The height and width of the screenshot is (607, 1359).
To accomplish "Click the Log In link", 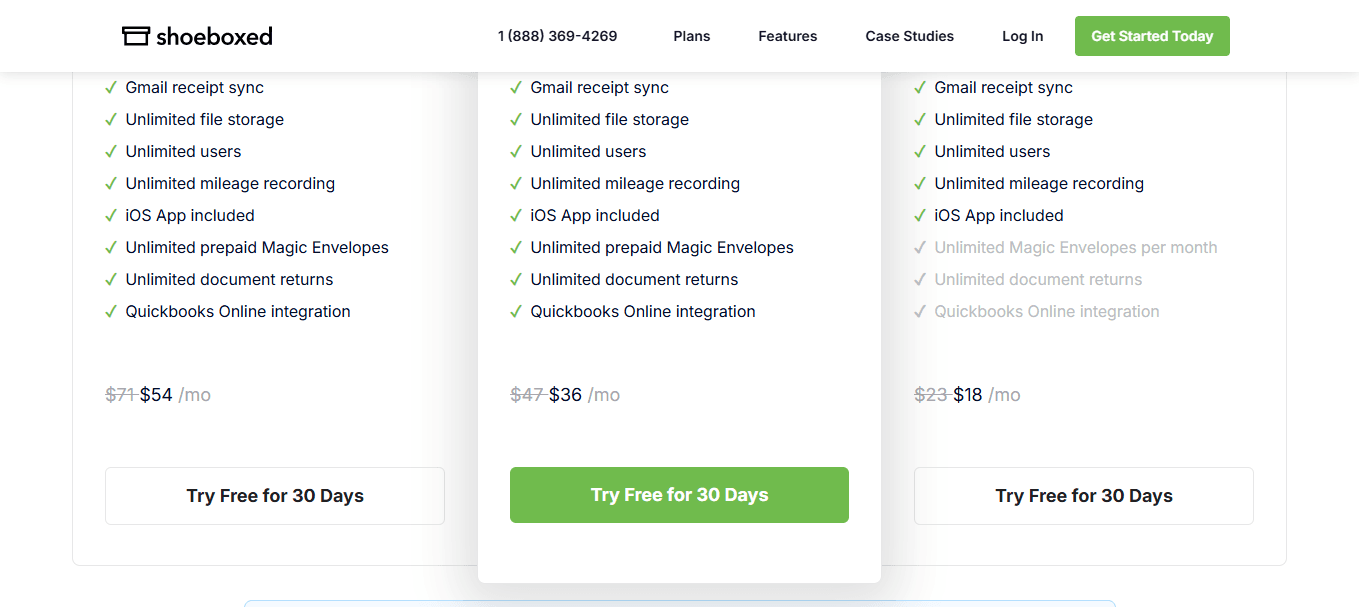I will (1022, 36).
